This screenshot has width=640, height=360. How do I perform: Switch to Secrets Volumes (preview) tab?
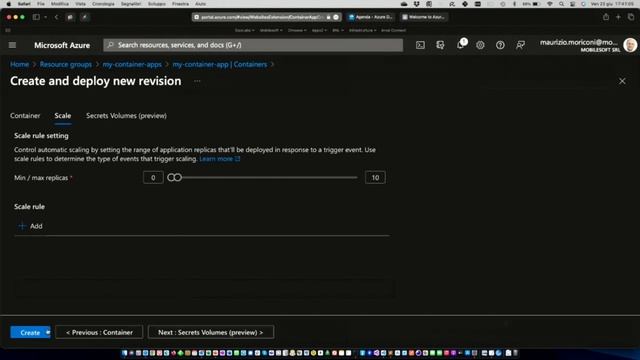(x=126, y=116)
